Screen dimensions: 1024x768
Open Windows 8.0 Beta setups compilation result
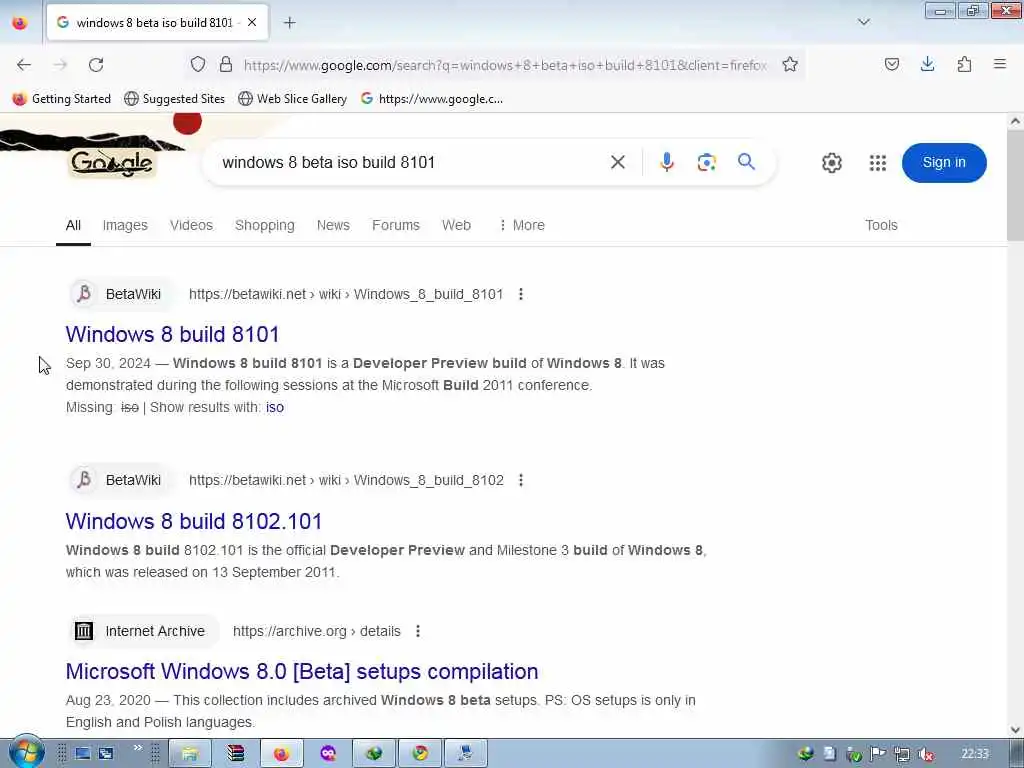click(302, 671)
